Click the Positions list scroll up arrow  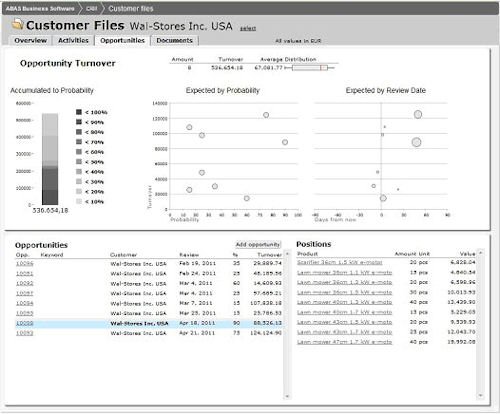point(480,253)
